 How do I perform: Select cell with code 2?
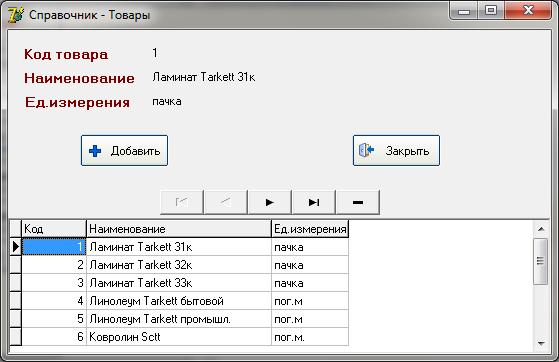point(54,265)
